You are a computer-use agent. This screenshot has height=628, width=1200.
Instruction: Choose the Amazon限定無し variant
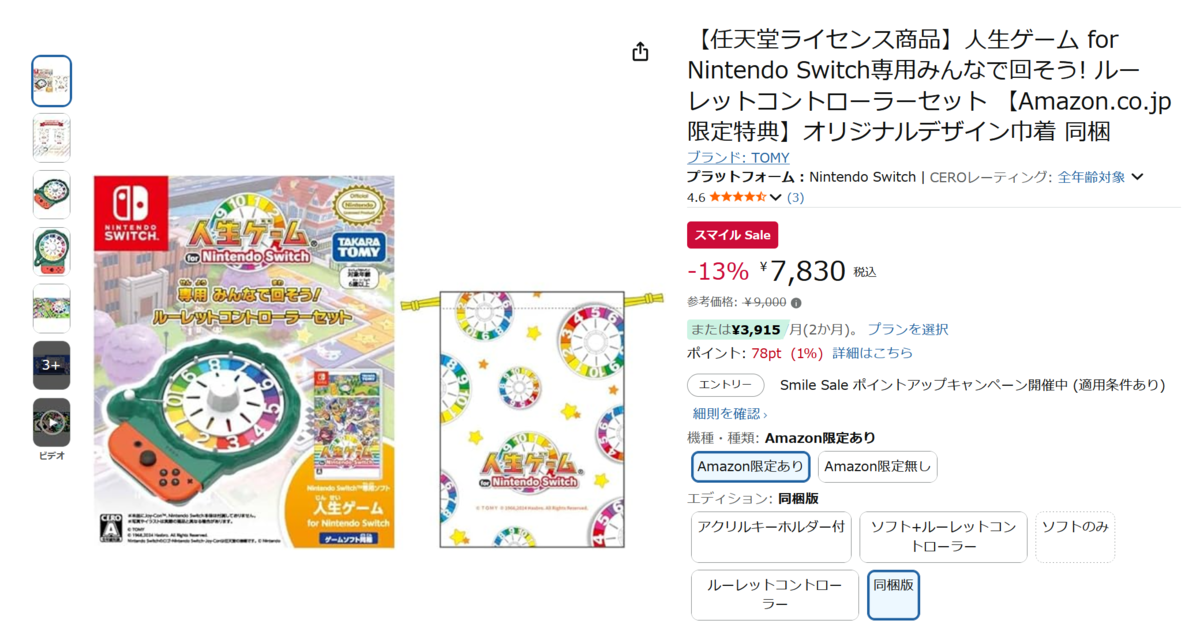tap(877, 467)
